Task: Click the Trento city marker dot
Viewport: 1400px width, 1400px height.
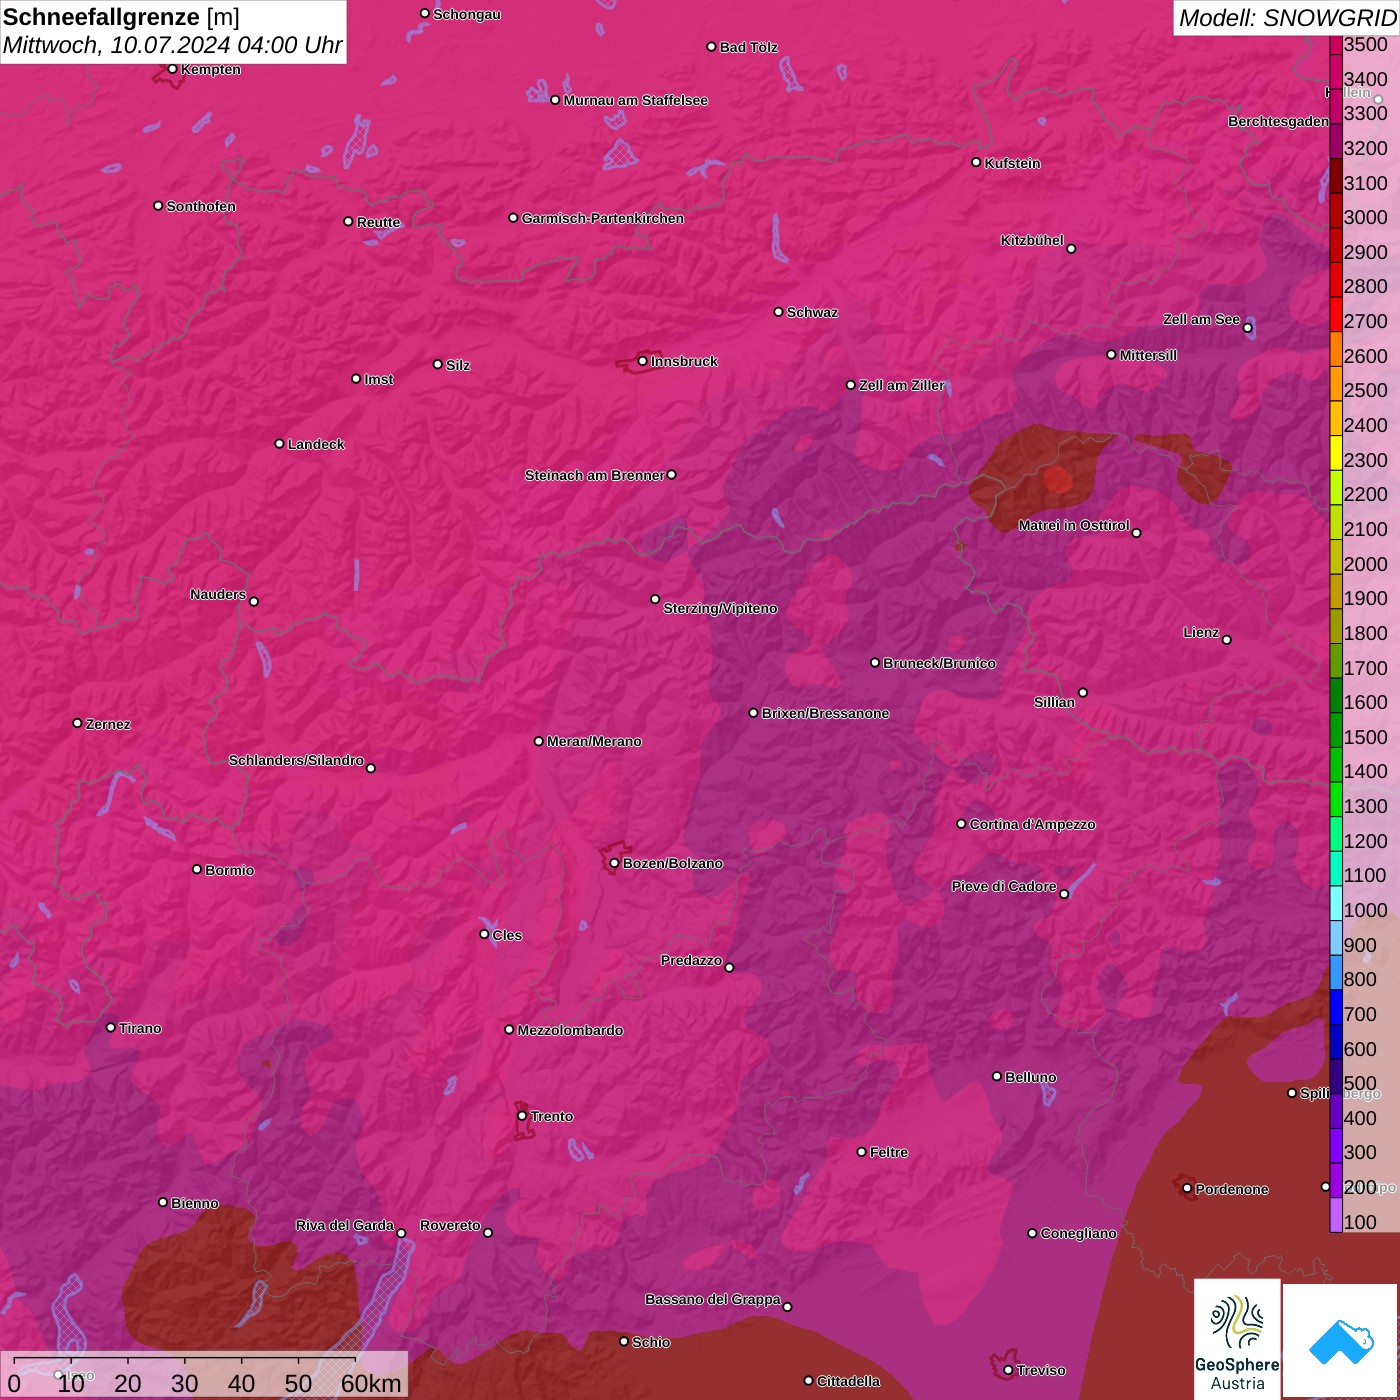Action: point(521,1116)
